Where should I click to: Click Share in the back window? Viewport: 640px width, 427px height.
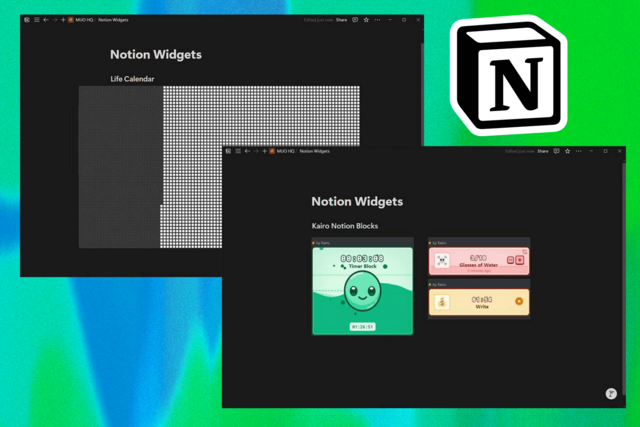341,20
